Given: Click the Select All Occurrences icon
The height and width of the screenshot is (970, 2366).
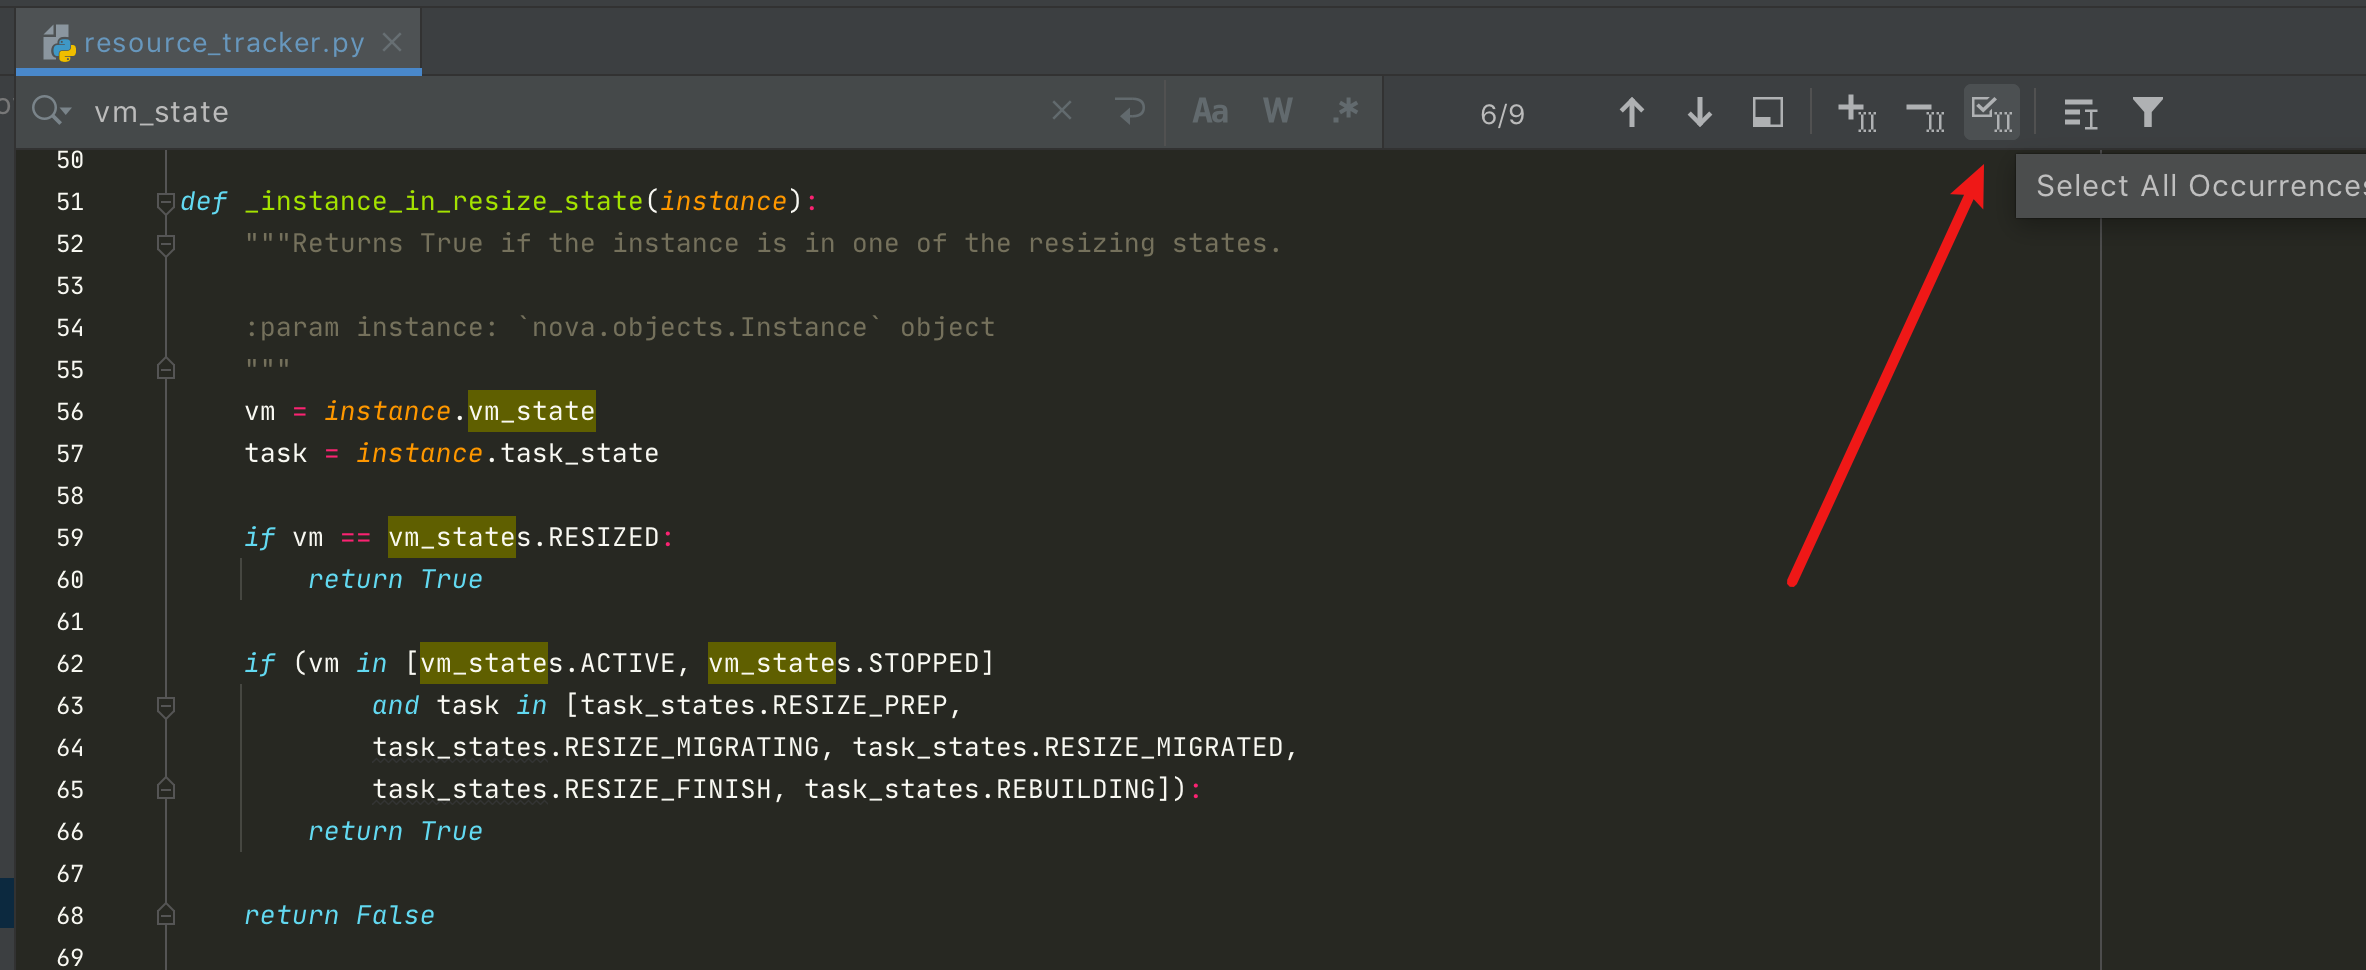Looking at the screenshot, I should [1990, 112].
